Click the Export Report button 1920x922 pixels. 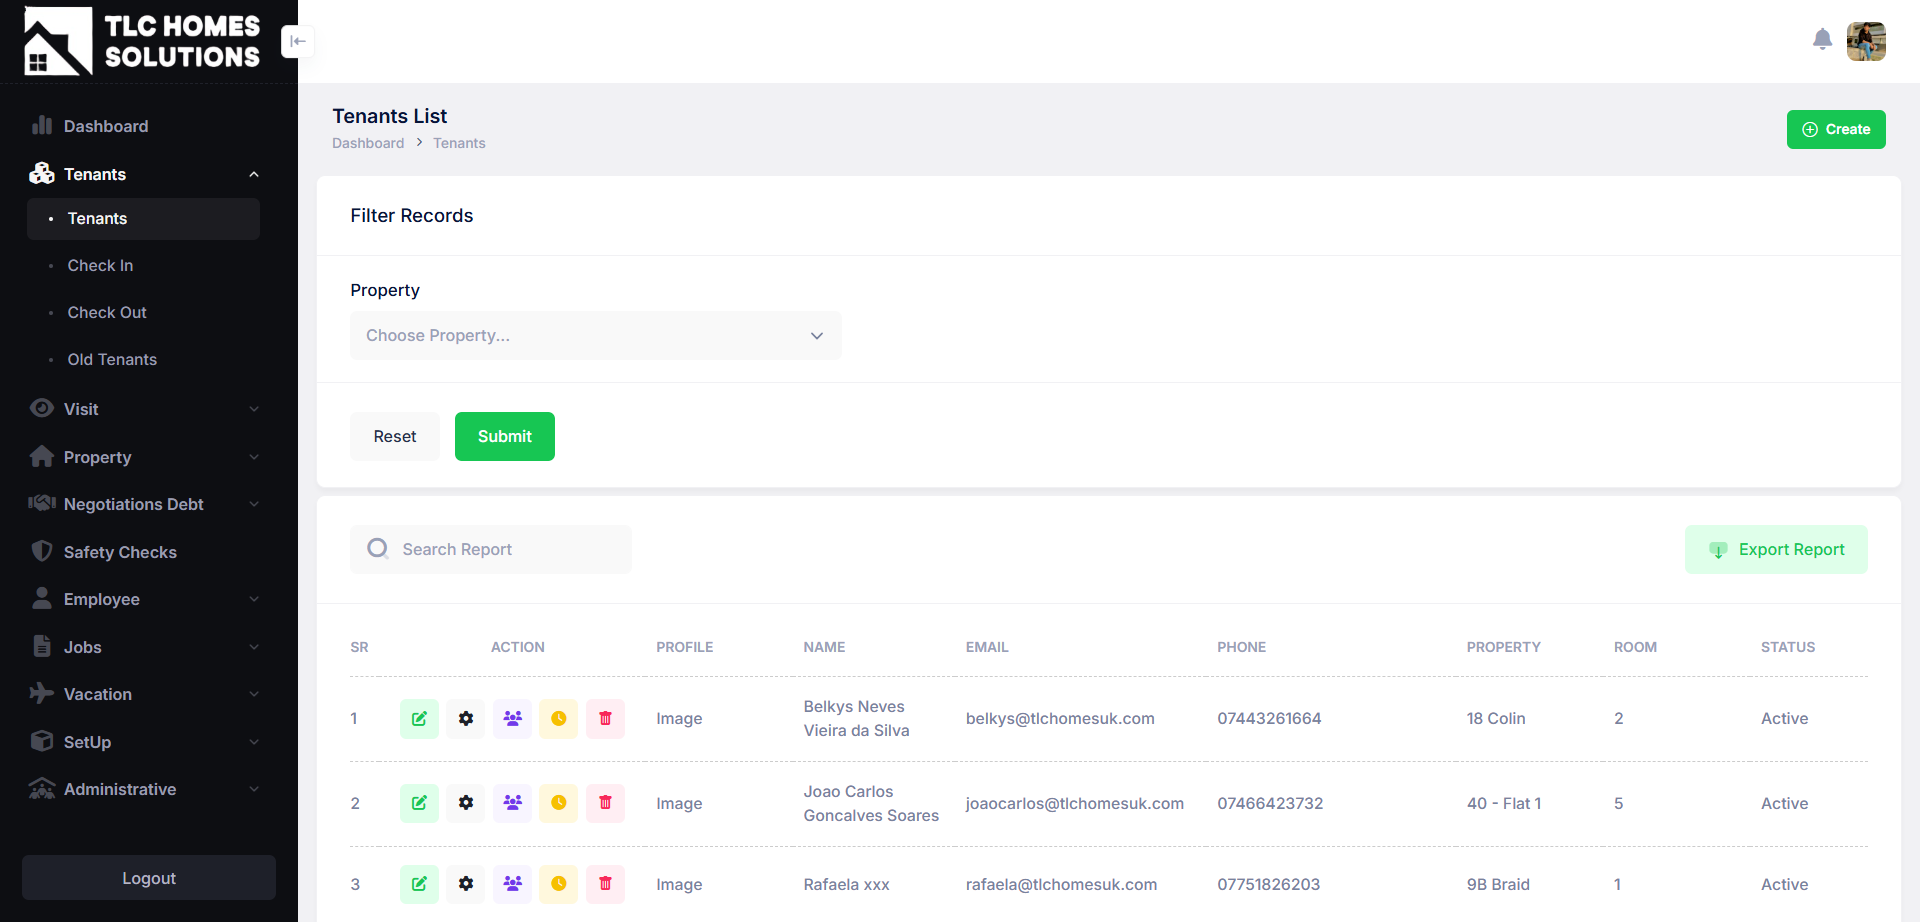click(1776, 549)
